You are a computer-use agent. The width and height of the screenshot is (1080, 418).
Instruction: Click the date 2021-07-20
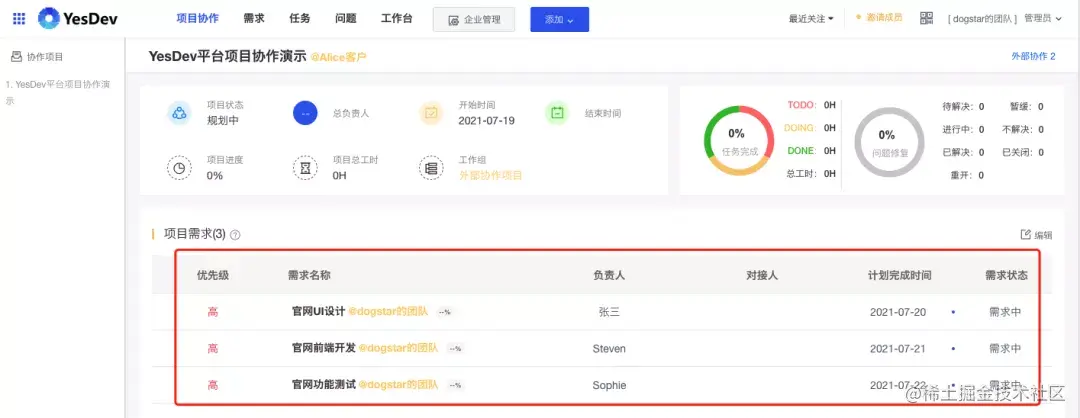898,312
